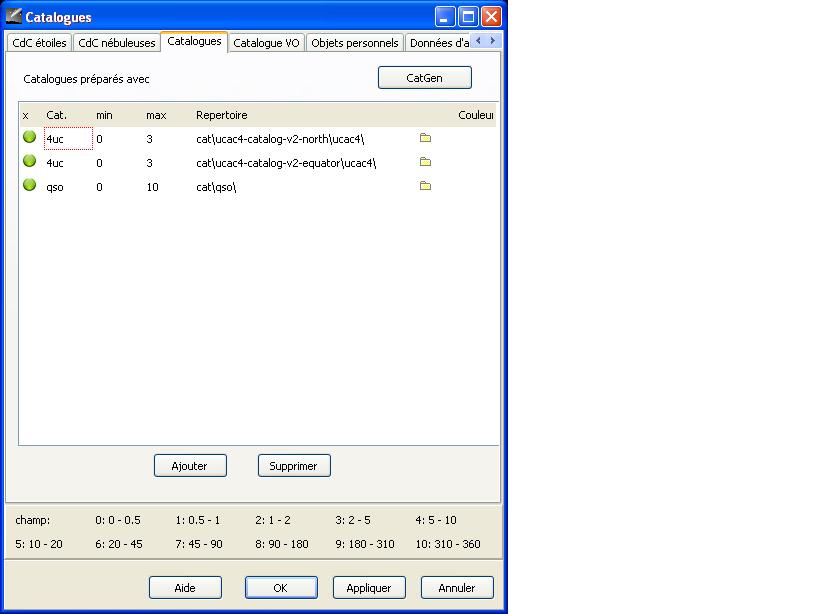Screen dimensions: 840x614
Task: Click the '10: 310 - 360' field legend
Action: (448, 544)
